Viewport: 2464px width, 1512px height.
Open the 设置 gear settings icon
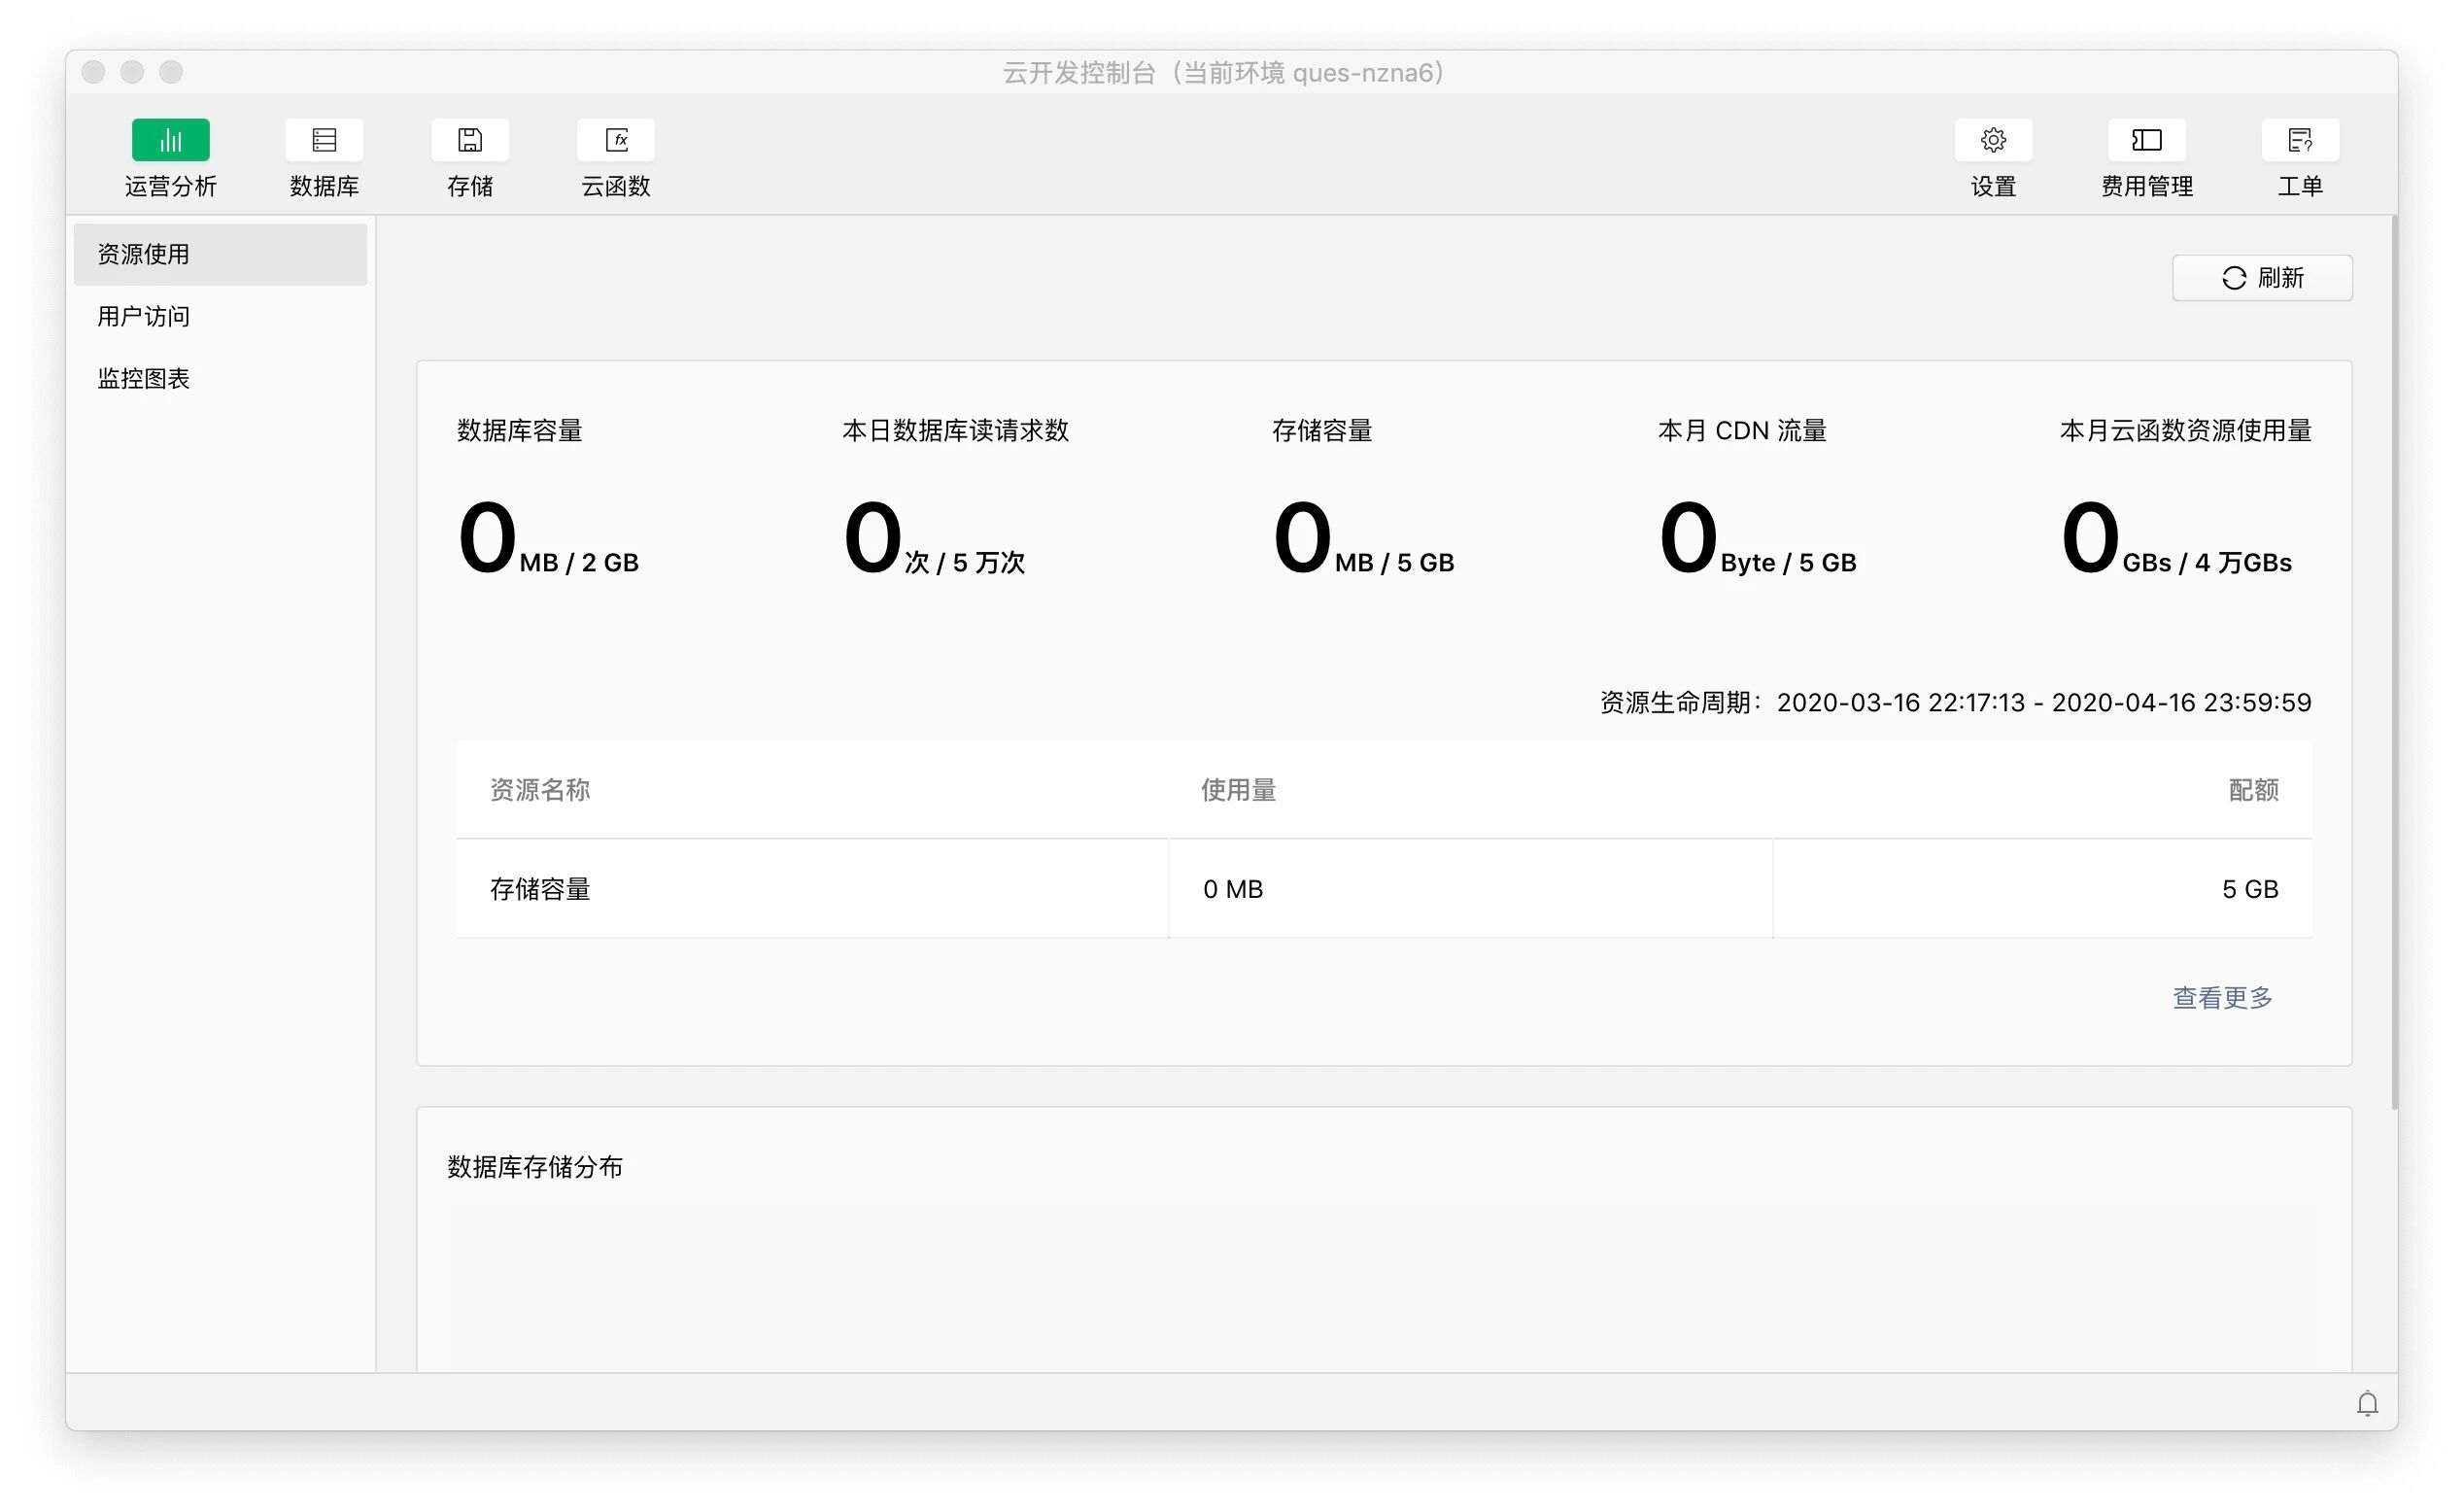pos(1992,140)
